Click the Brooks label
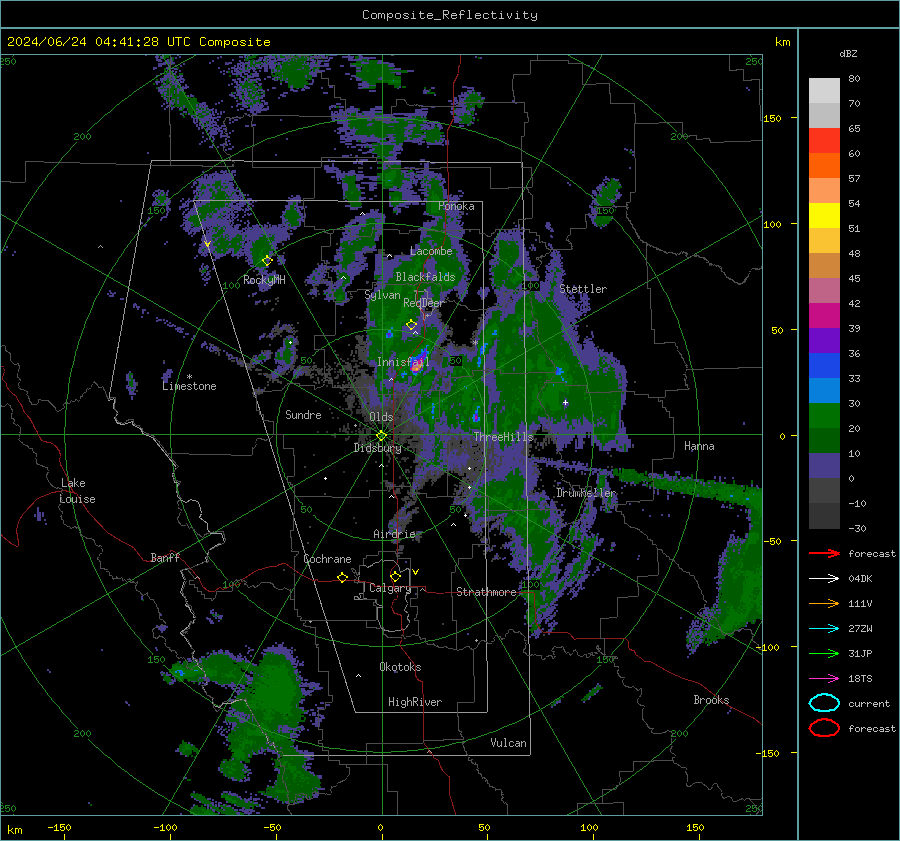This screenshot has height=841, width=900. [x=711, y=700]
